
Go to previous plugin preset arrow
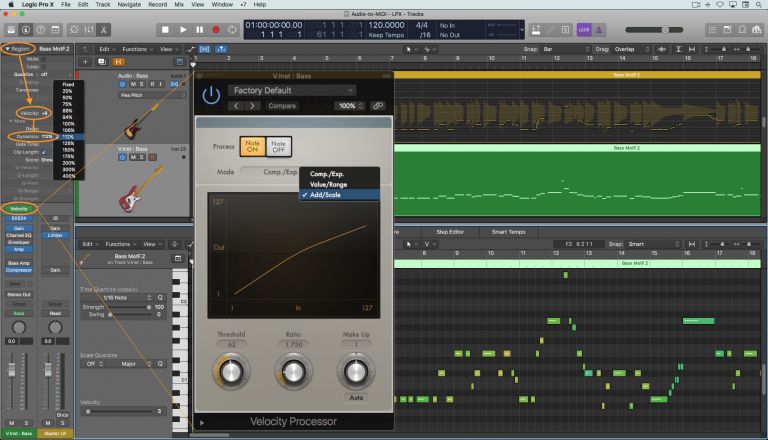point(236,106)
